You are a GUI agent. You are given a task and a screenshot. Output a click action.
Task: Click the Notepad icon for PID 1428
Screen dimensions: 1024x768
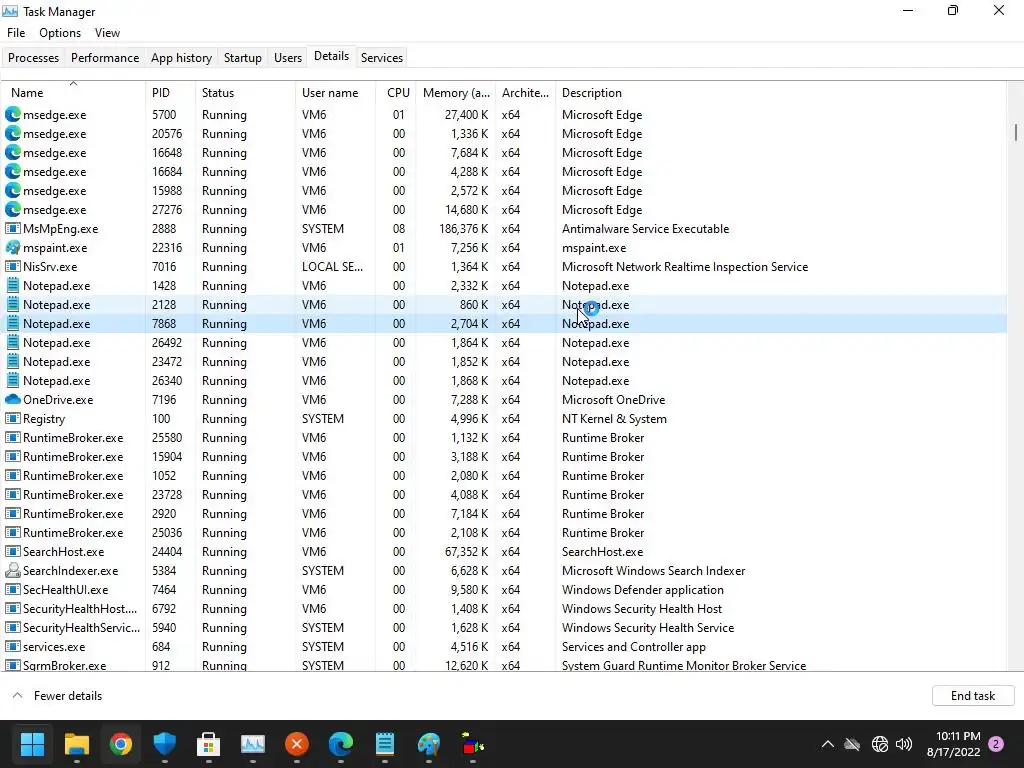point(12,285)
